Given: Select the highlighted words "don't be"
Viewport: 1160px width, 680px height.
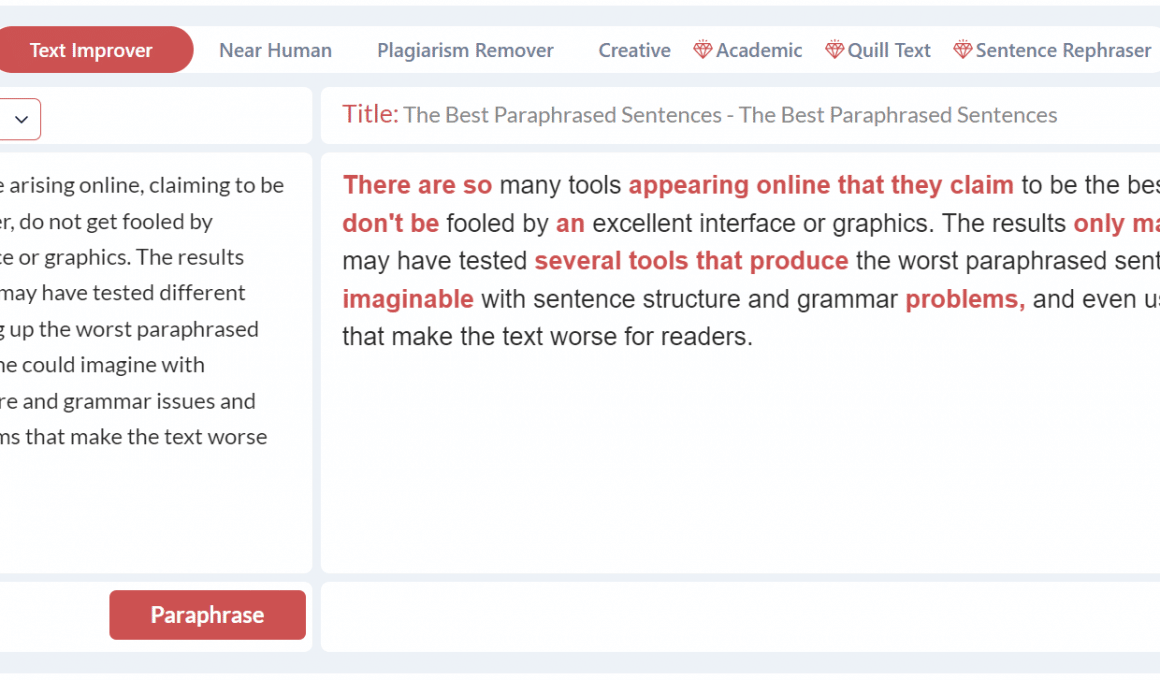Looking at the screenshot, I should 390,223.
